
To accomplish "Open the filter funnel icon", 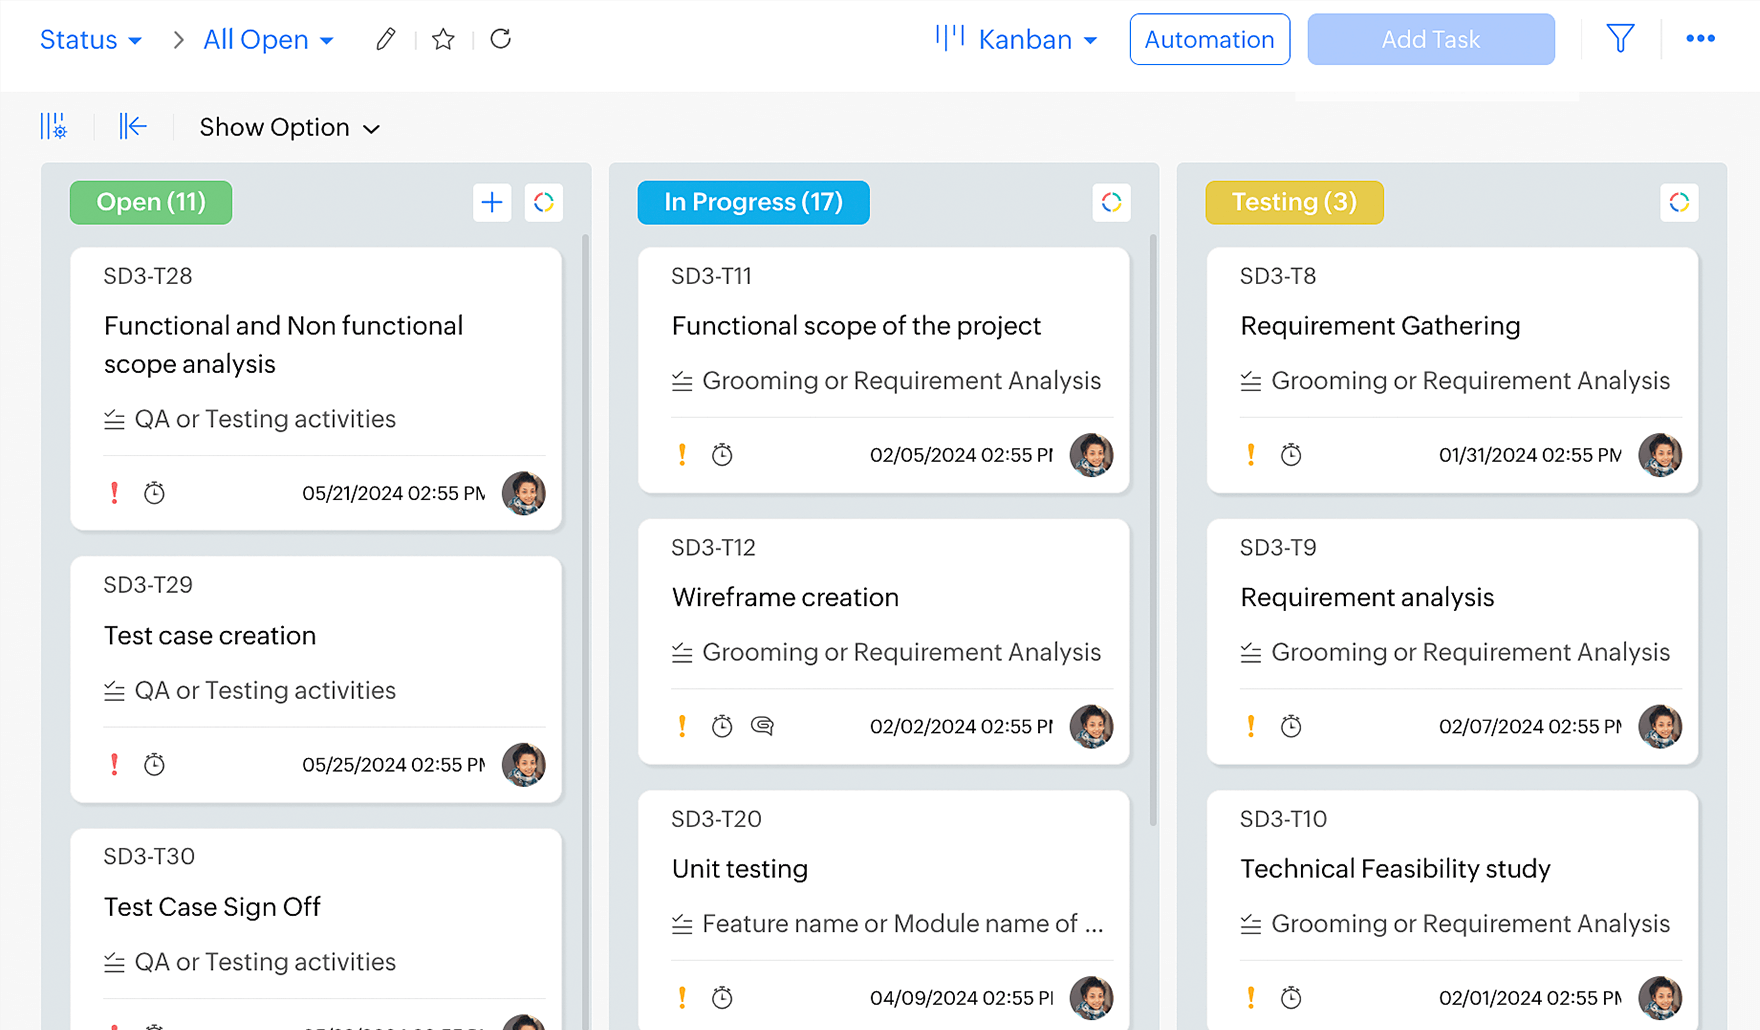I will pyautogui.click(x=1620, y=39).
